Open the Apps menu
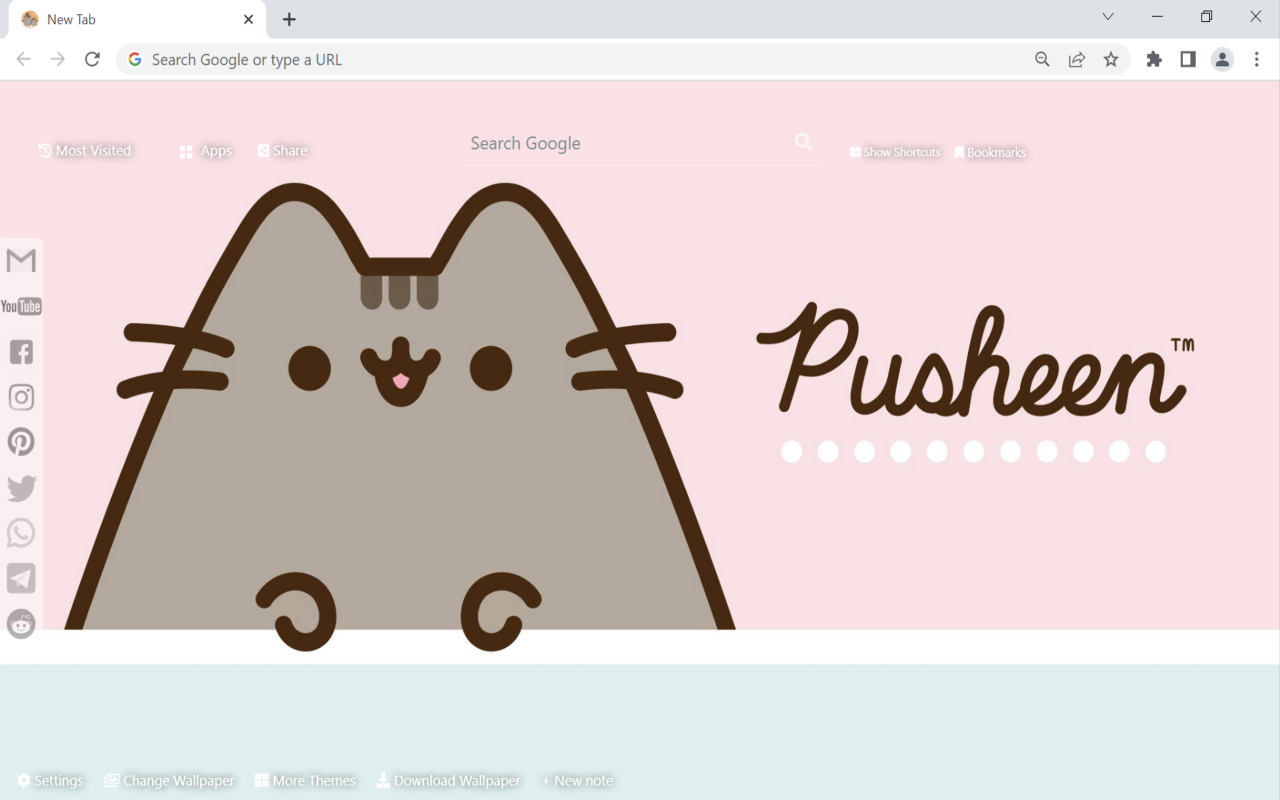 pos(206,151)
